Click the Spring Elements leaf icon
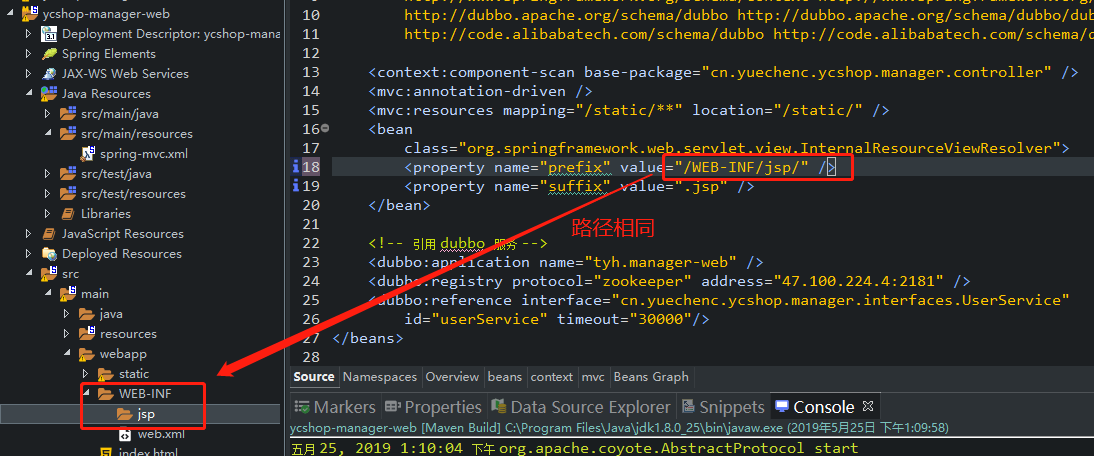 (49, 54)
